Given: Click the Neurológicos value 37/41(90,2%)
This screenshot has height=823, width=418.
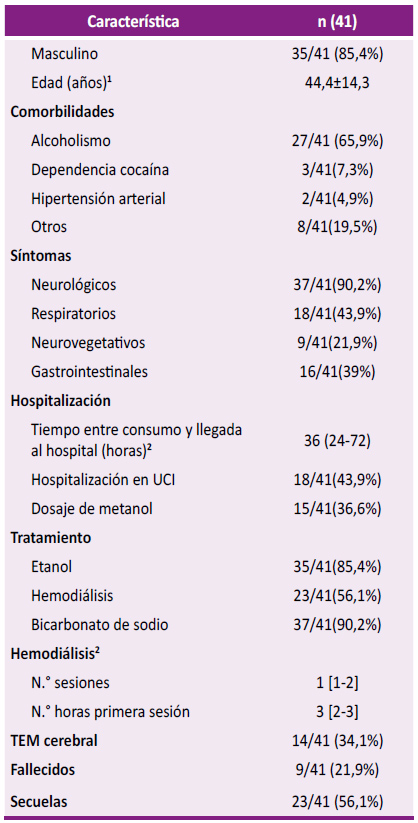Looking at the screenshot, I should [338, 285].
